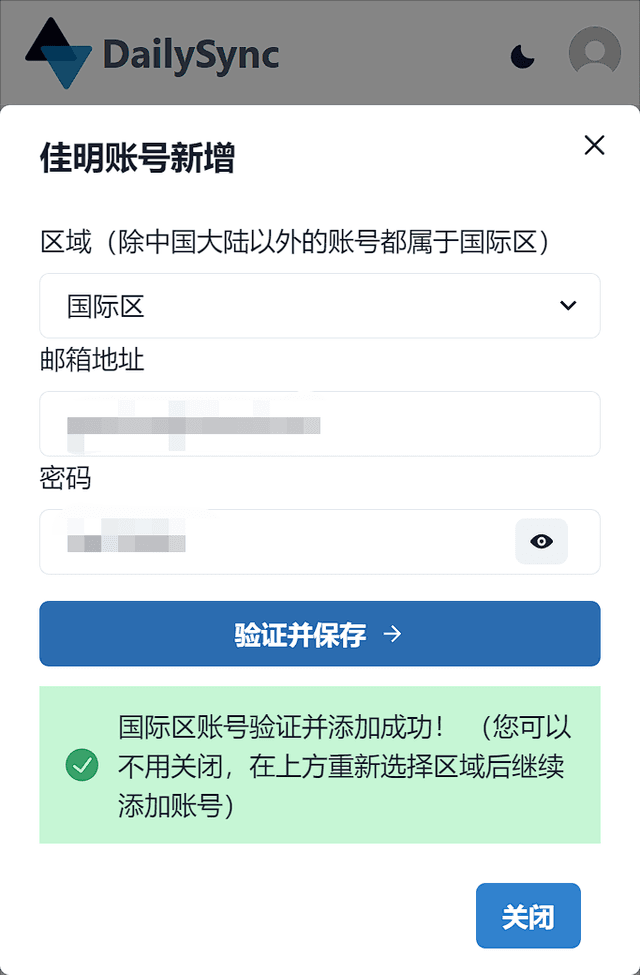Viewport: 640px width, 975px height.
Task: Open the user profile avatar menu
Action: coord(594,54)
